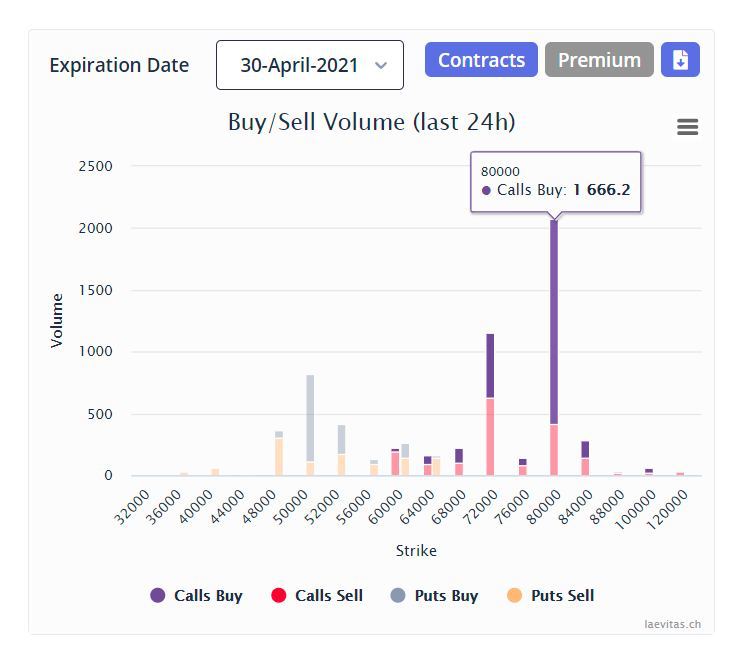734x648 pixels.
Task: Click the orange Puts Sell bar at 48000
Action: [279, 456]
